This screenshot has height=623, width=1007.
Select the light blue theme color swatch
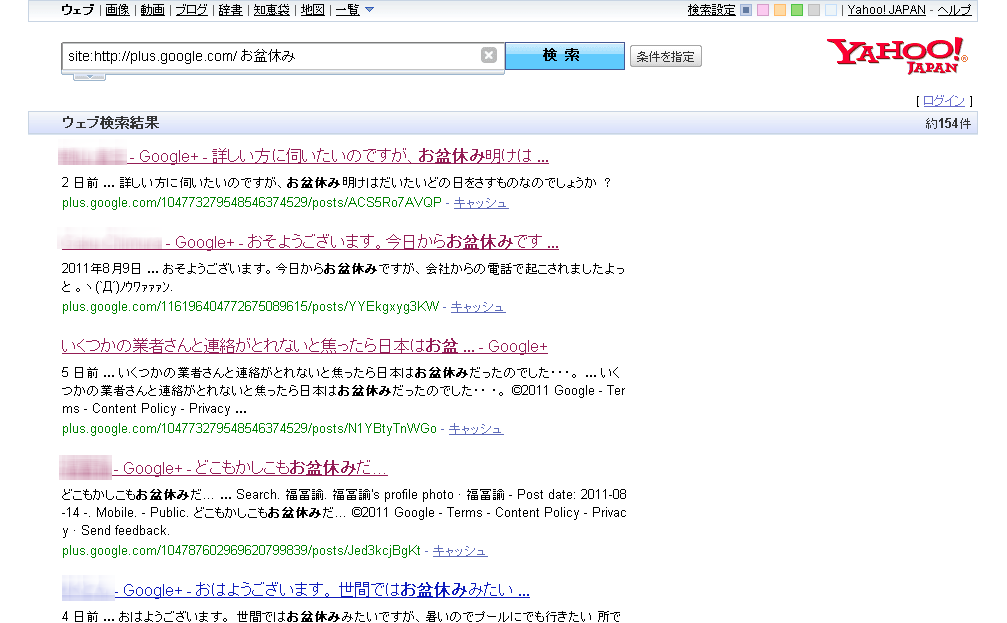click(x=831, y=10)
